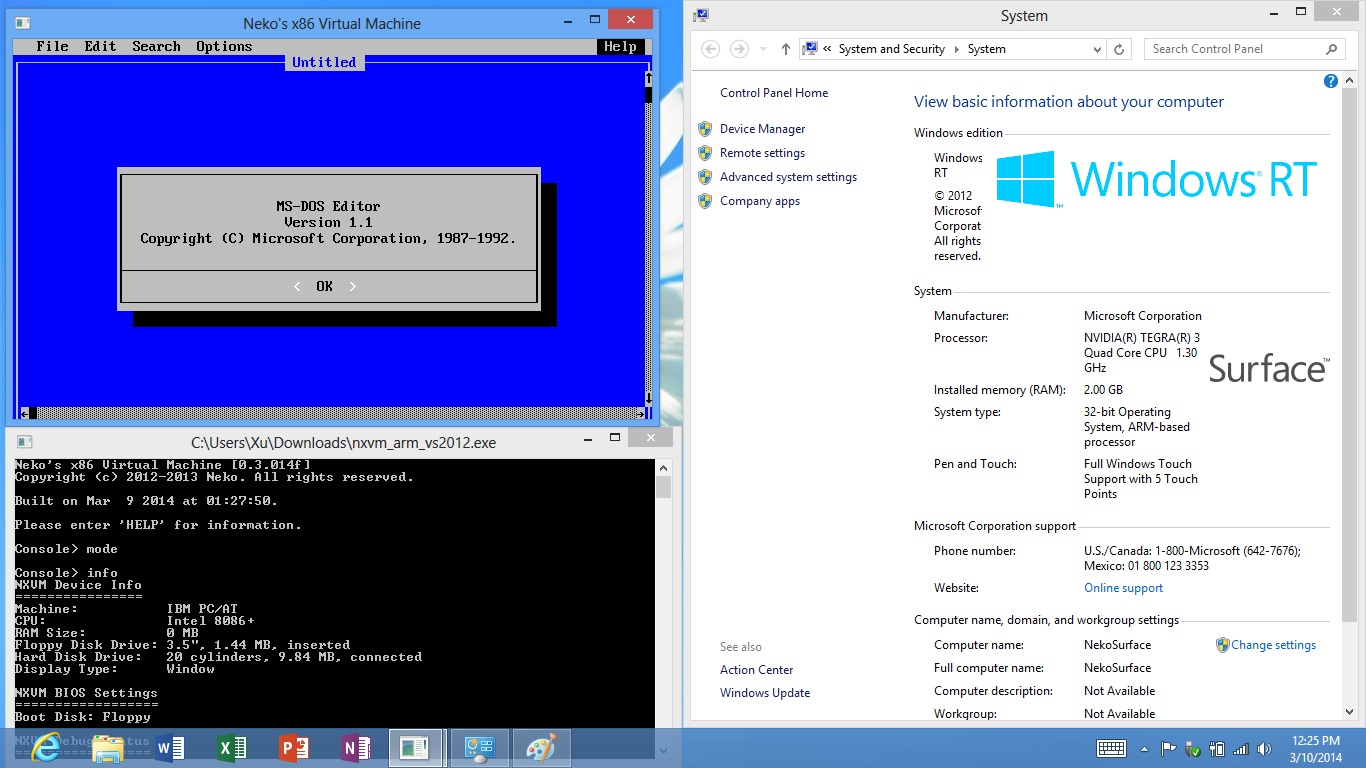
Task: Go forward in the System window
Action: point(739,49)
